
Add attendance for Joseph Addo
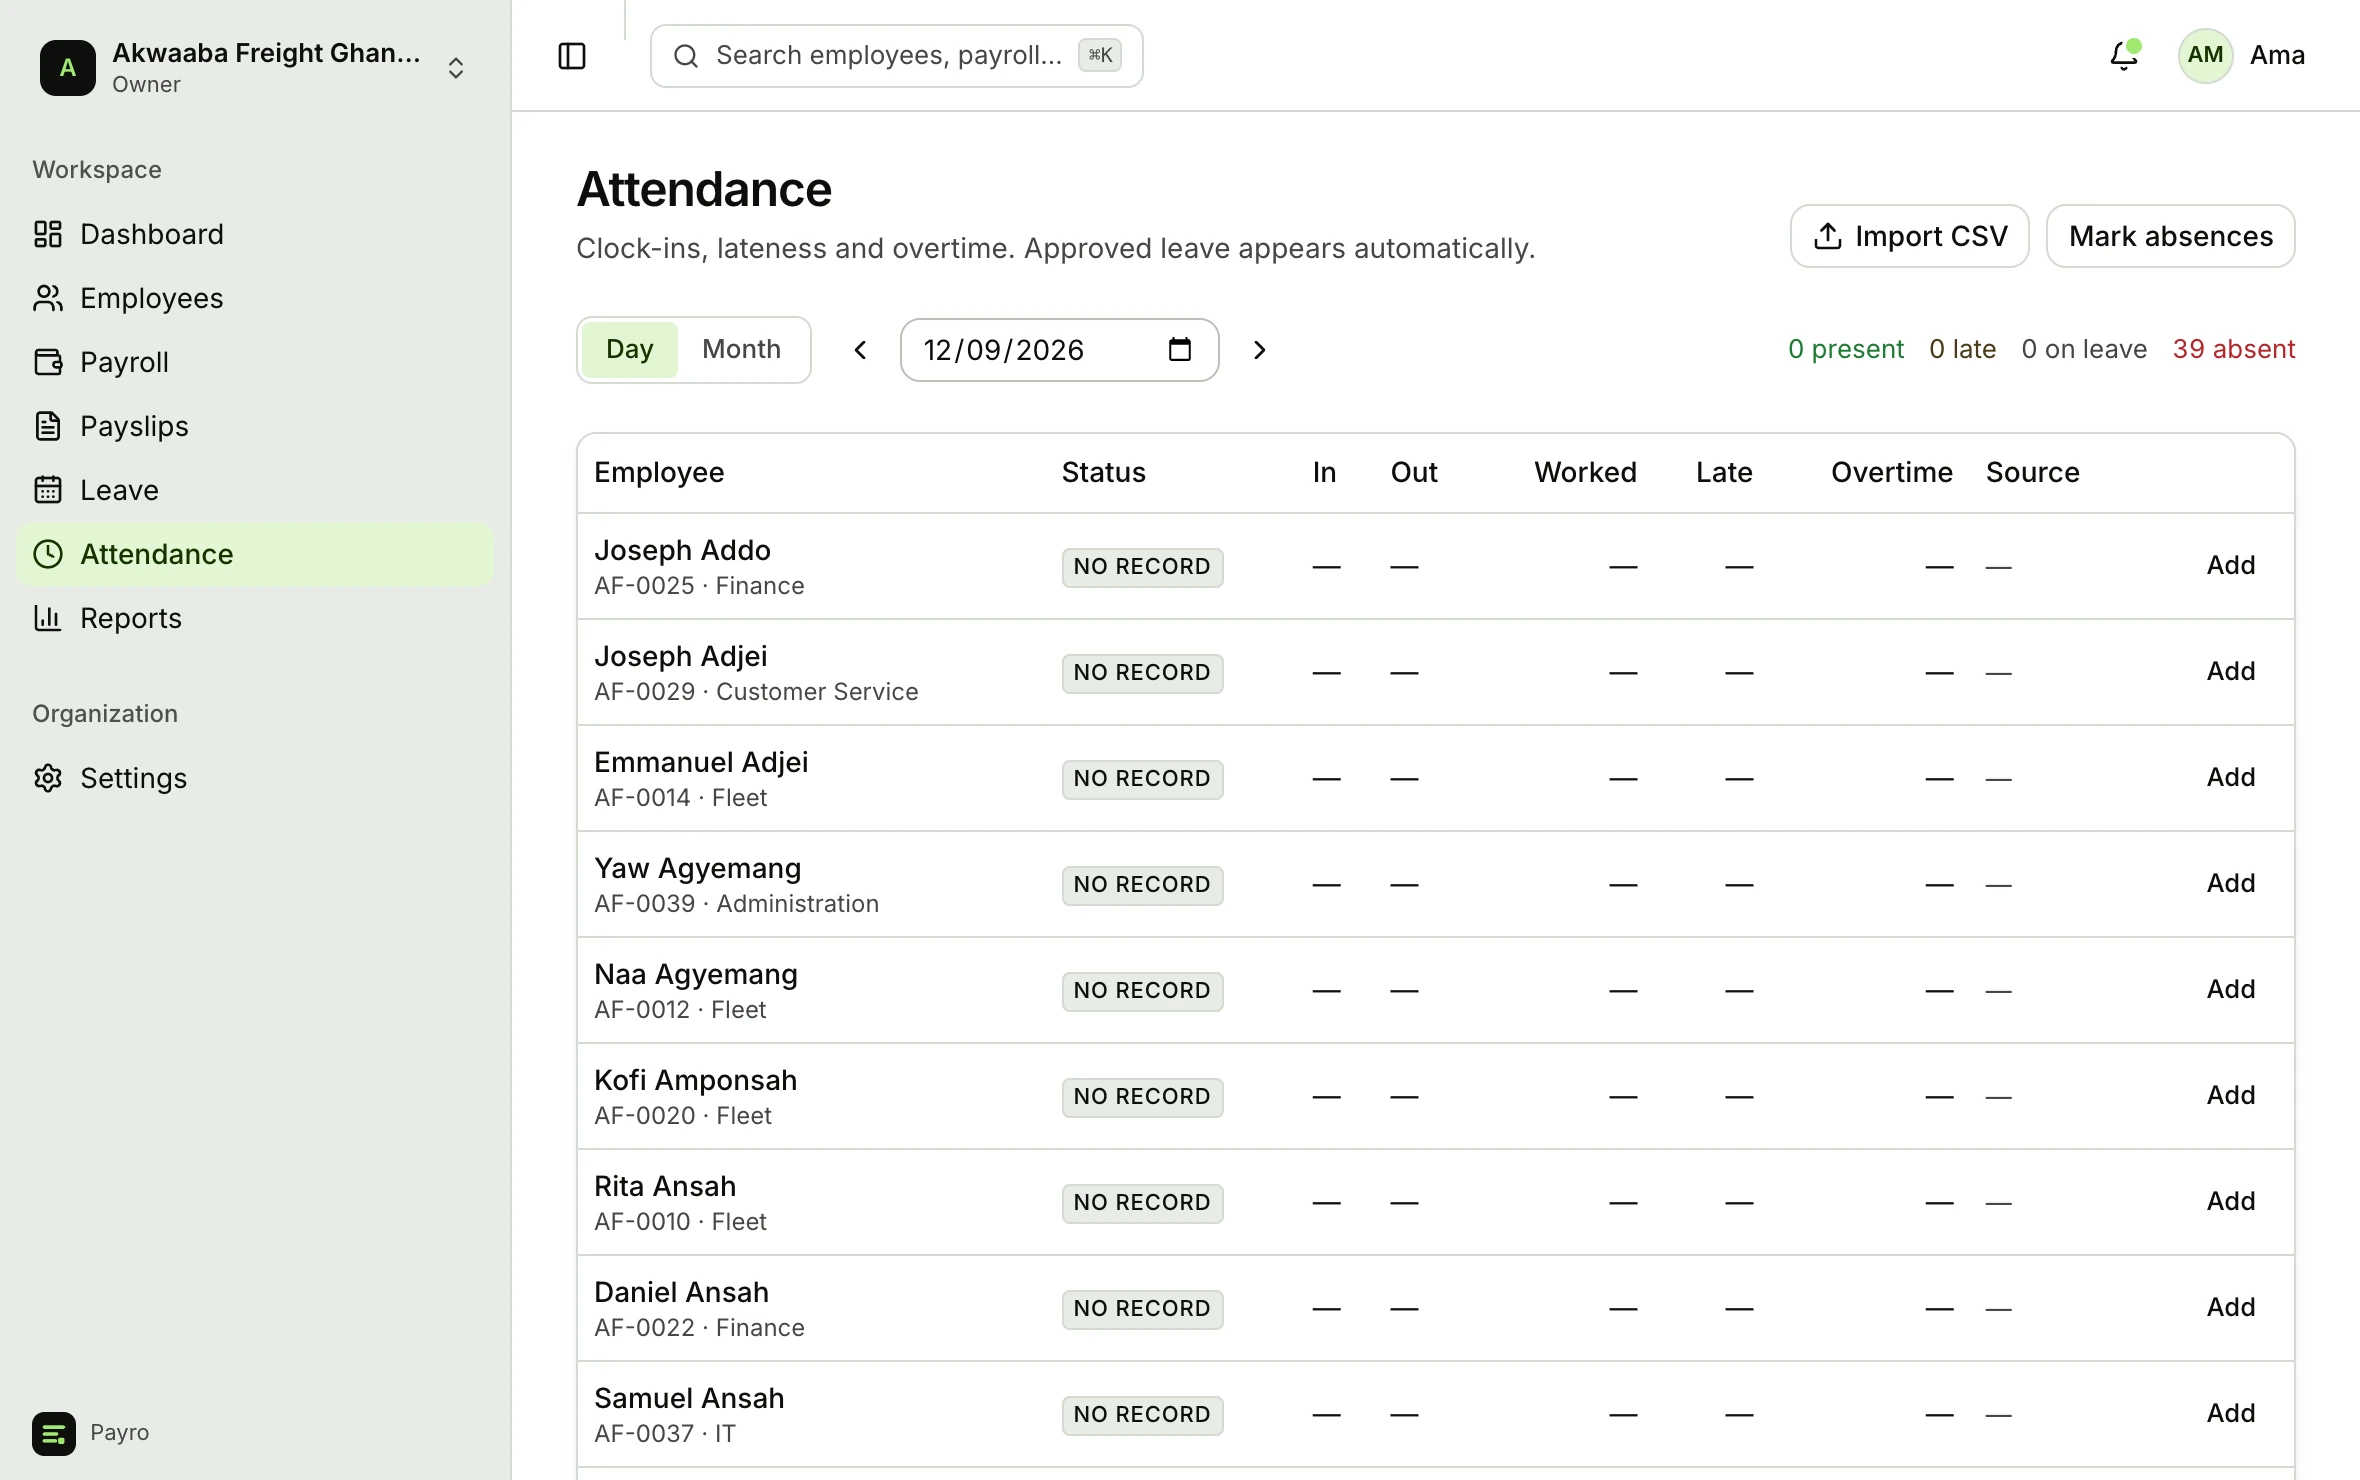2231,565
